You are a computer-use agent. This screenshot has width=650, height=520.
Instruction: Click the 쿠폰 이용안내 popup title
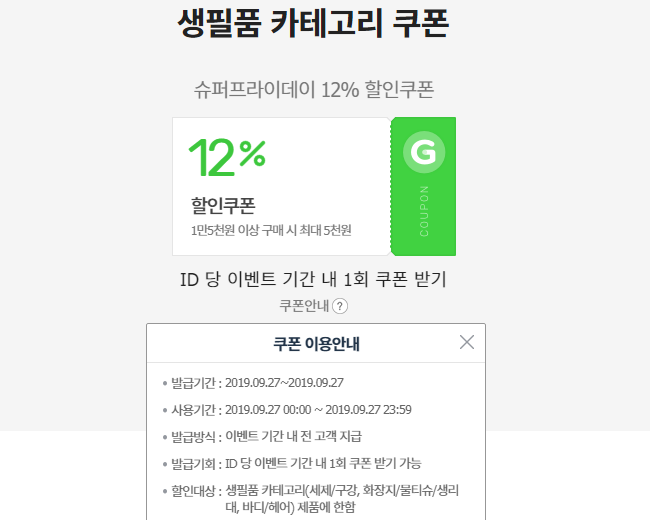[316, 344]
